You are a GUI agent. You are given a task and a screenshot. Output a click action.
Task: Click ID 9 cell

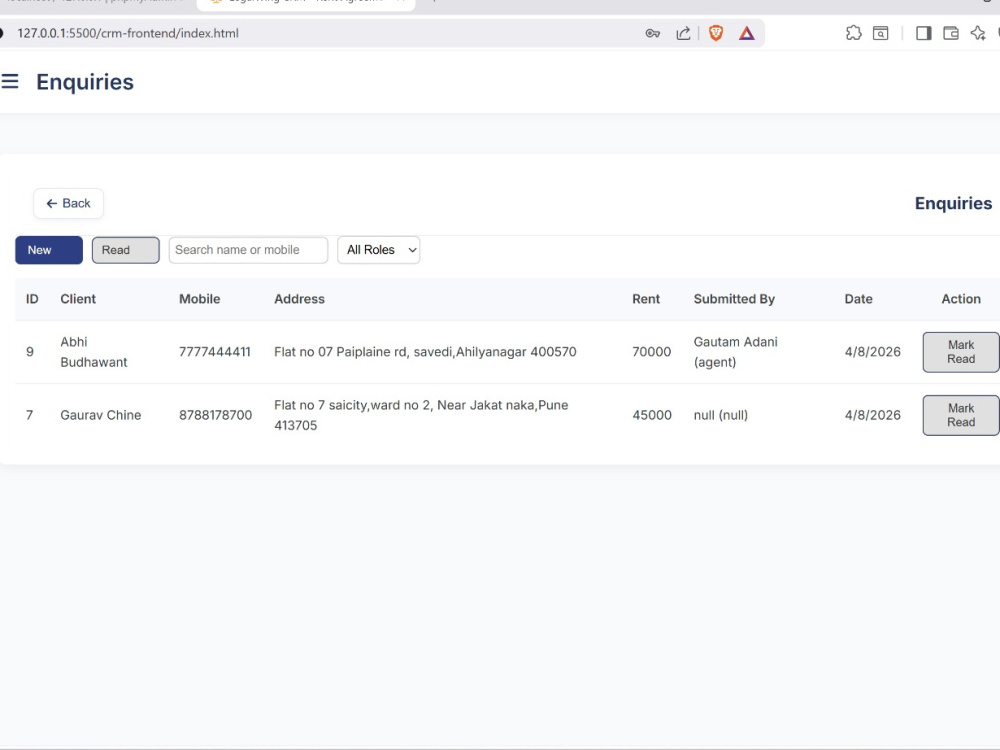[x=30, y=352]
